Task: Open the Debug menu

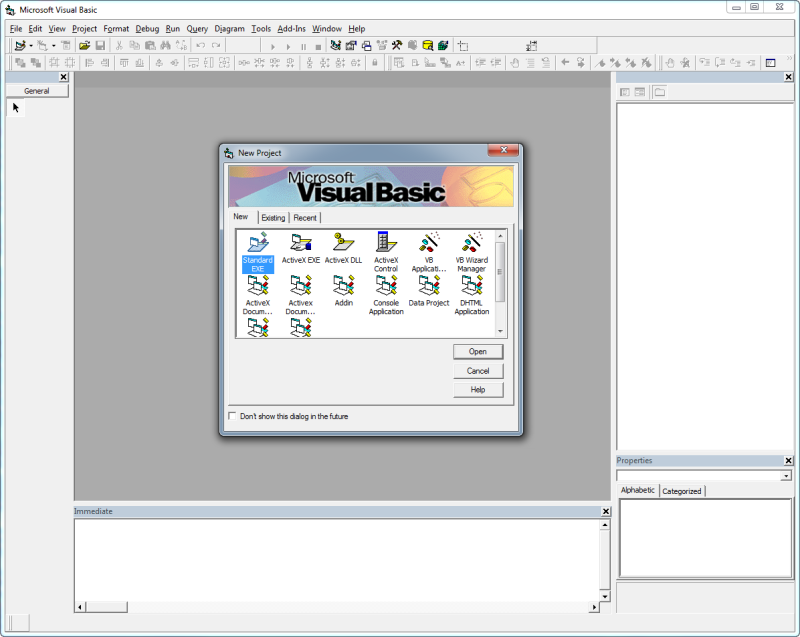Action: click(146, 28)
